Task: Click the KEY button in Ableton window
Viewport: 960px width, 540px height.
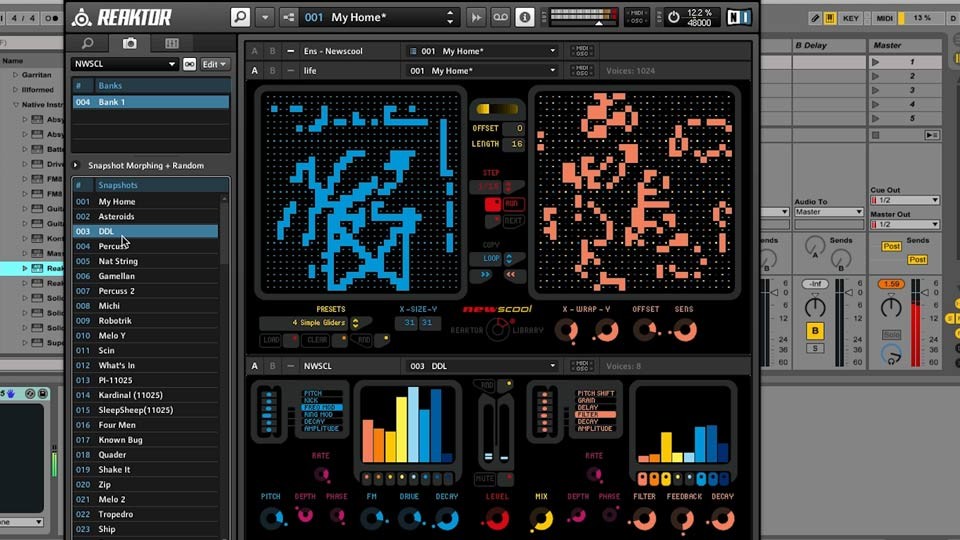Action: pyautogui.click(x=850, y=18)
